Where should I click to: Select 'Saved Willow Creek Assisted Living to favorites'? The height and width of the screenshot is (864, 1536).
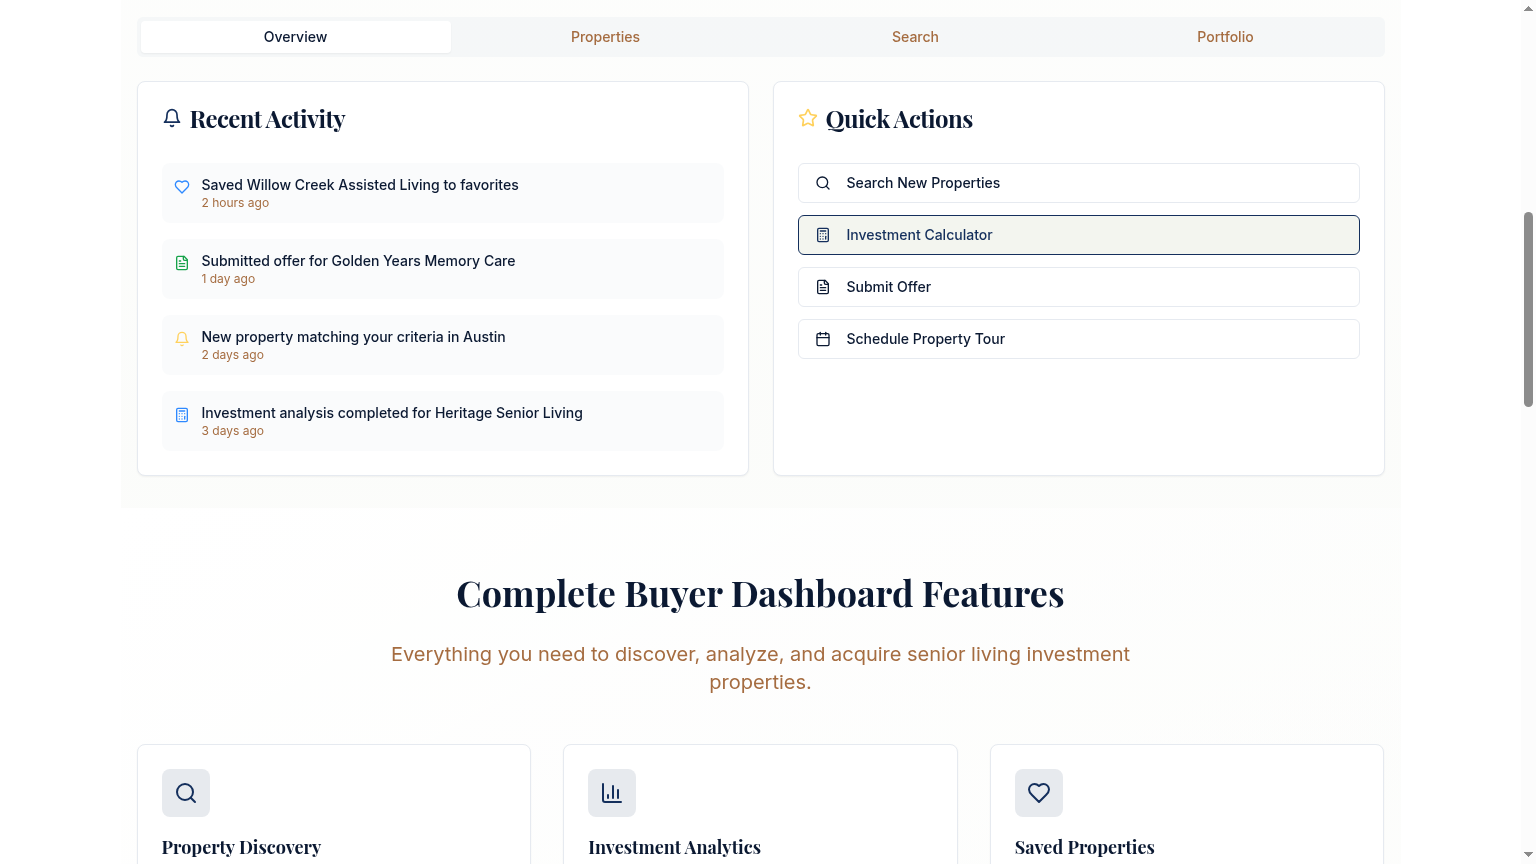[x=360, y=185]
